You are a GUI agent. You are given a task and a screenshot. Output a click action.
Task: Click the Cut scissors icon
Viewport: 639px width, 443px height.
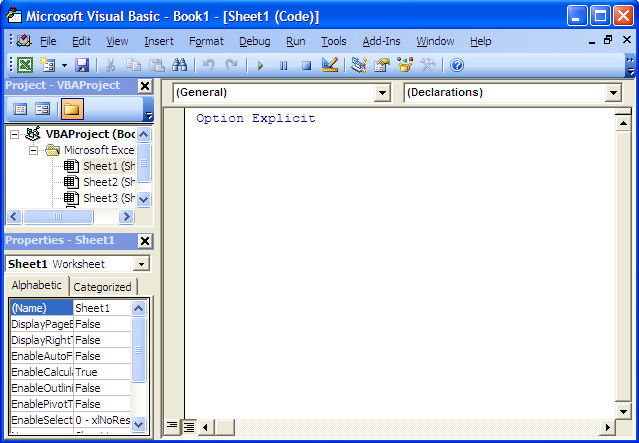click(x=110, y=65)
